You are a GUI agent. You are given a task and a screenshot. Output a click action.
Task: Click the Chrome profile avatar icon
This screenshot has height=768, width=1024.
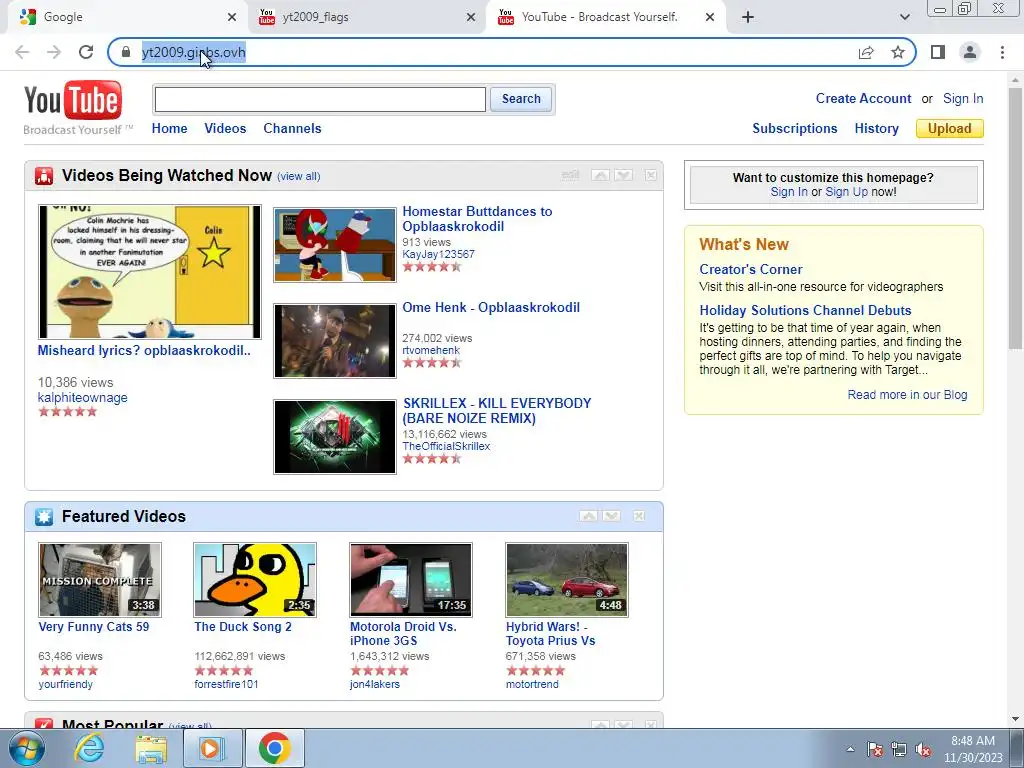coord(970,52)
